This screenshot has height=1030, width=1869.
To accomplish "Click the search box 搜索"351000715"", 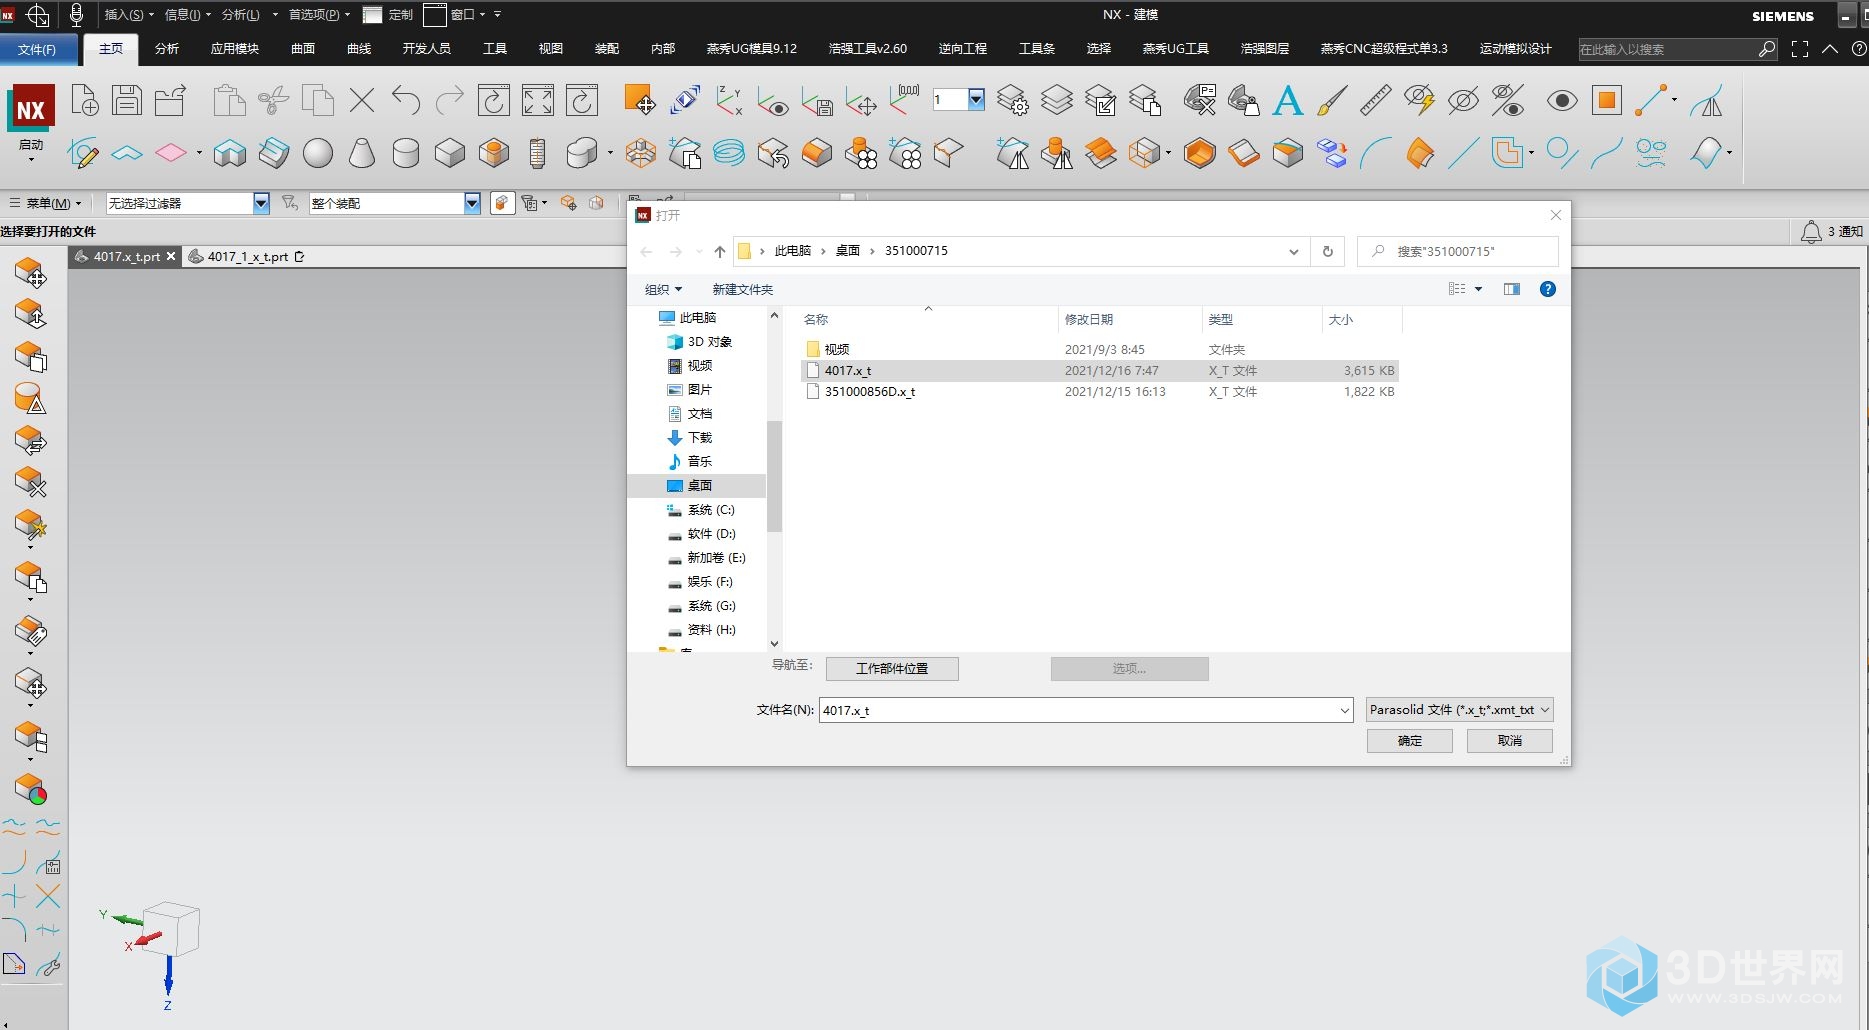I will click(1458, 251).
